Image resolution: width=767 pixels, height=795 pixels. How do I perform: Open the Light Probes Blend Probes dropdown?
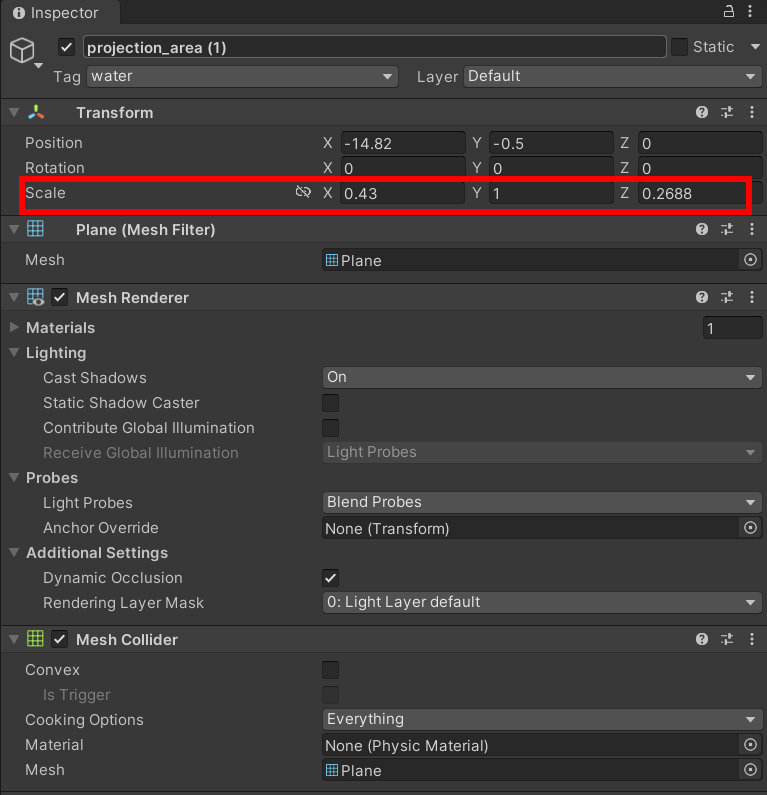tap(542, 502)
